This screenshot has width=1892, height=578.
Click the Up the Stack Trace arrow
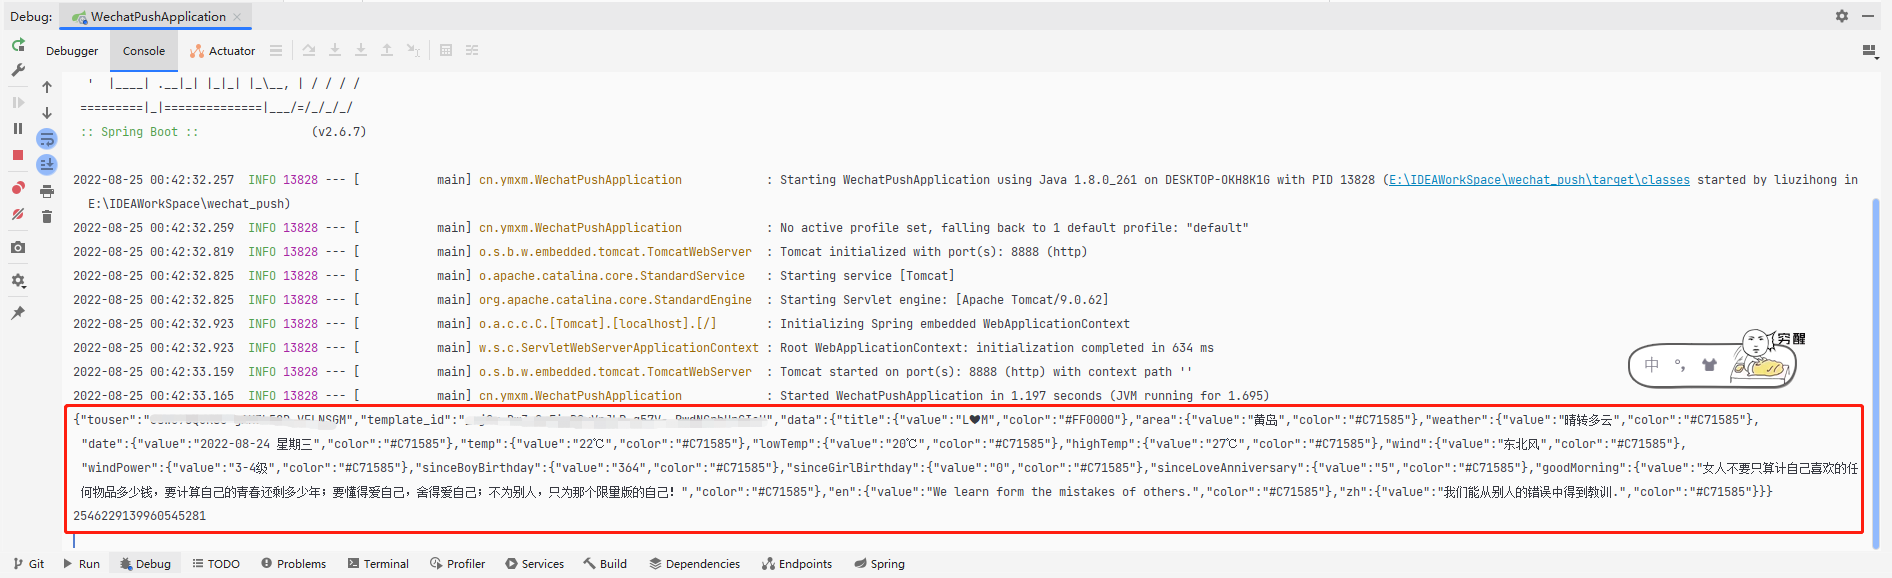pos(47,87)
